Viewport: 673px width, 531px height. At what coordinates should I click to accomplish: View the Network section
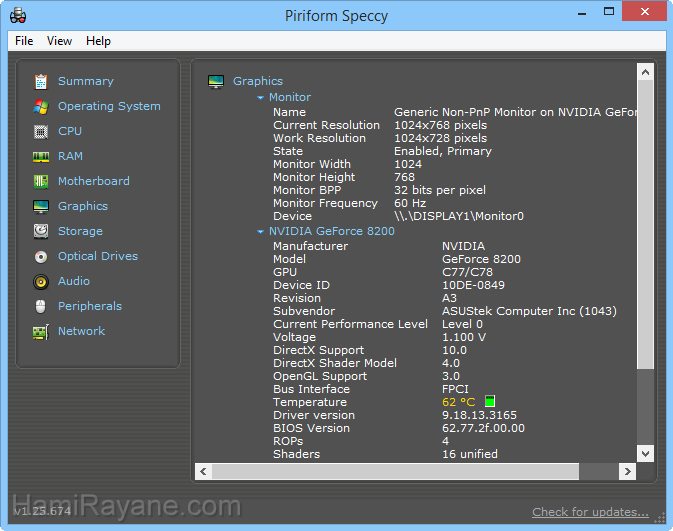point(81,331)
